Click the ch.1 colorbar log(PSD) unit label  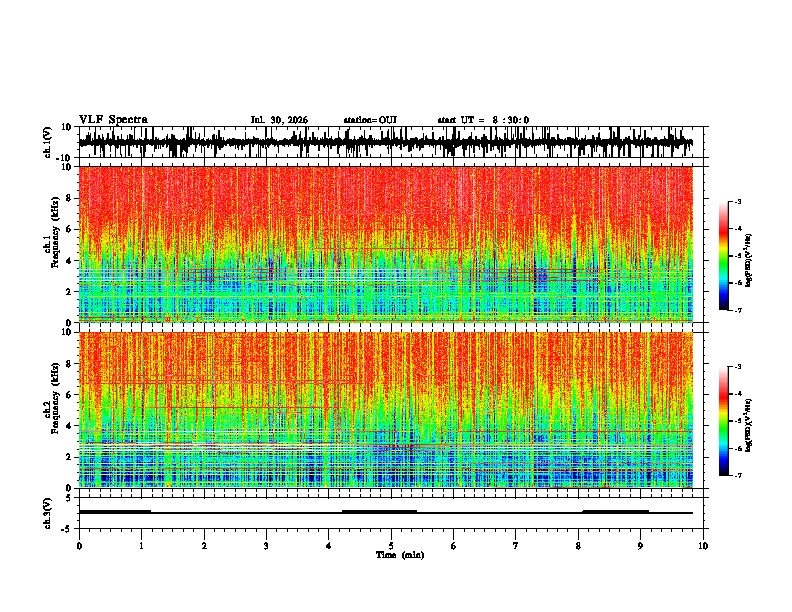coord(750,261)
